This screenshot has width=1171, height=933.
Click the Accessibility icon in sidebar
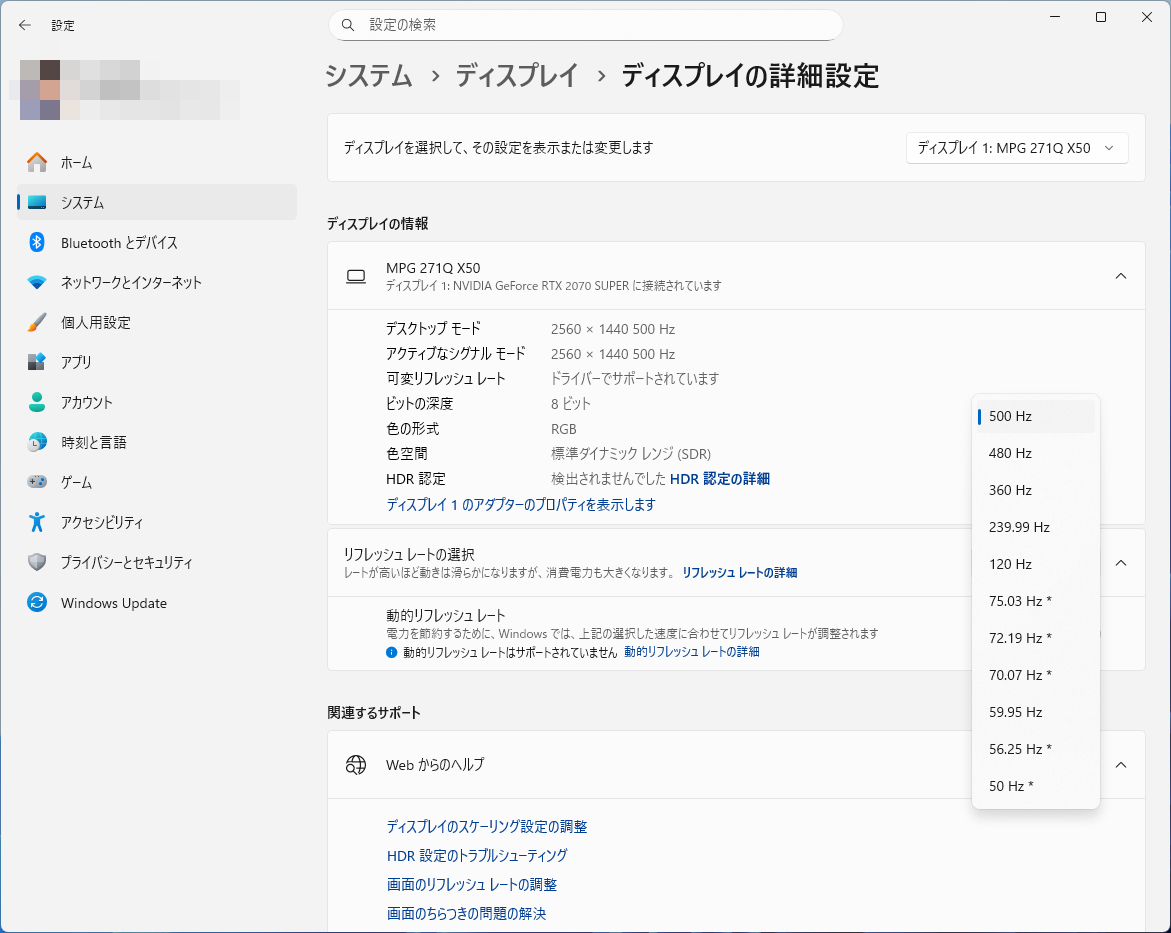[37, 522]
